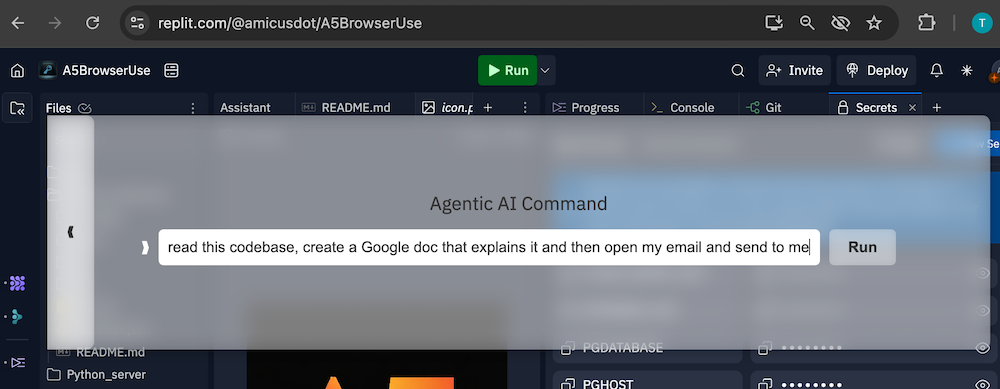
Task: Click the left chevron on overlay handle
Action: (70, 232)
